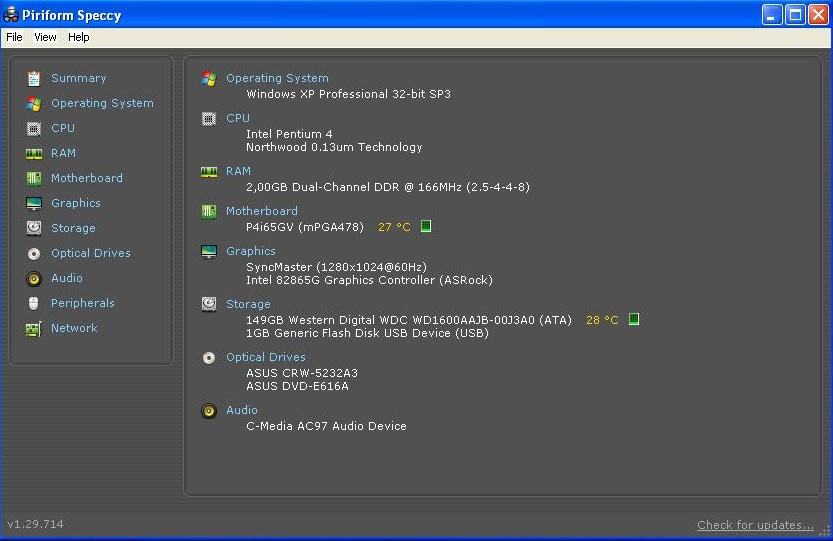
Task: Open Peripherals section in sidebar
Action: point(83,303)
